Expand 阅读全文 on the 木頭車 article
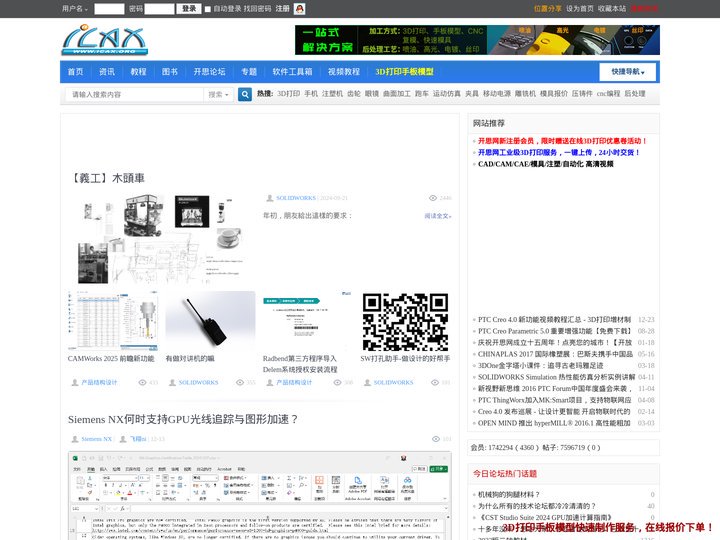 click(438, 216)
